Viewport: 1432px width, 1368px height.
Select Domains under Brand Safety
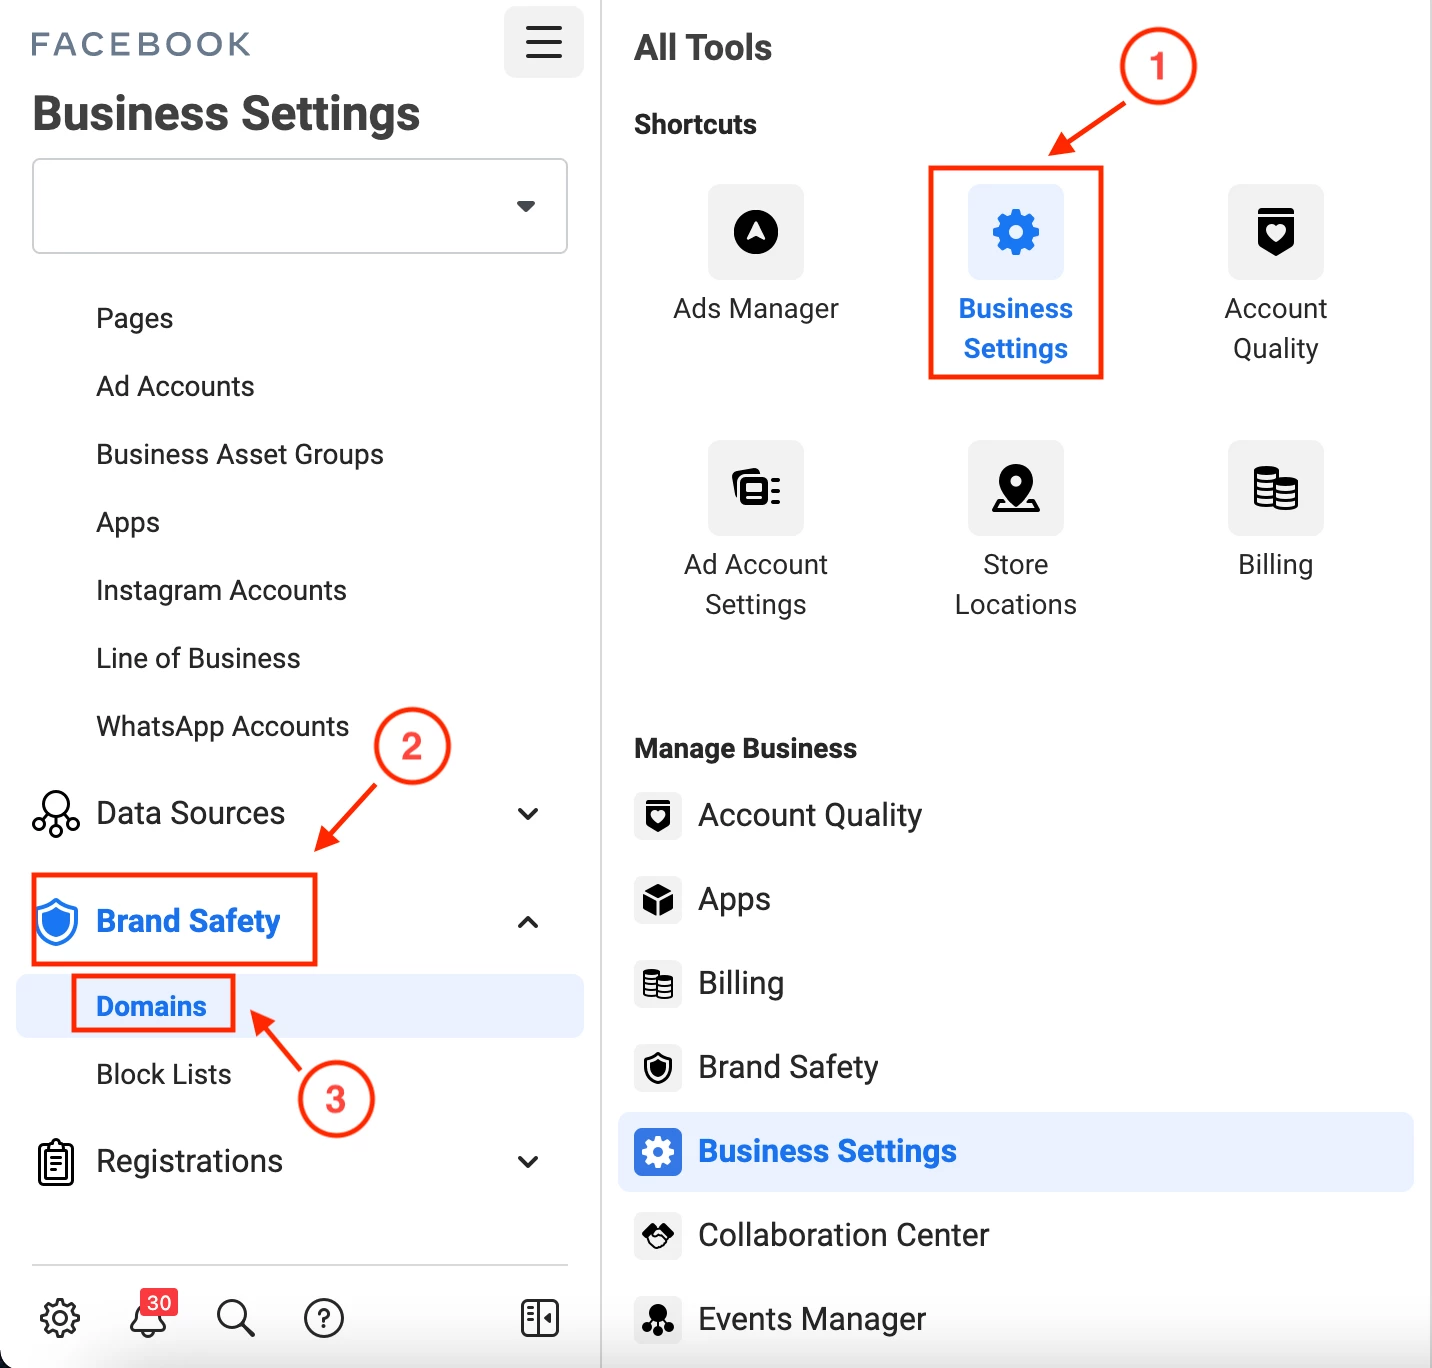pos(151,1006)
